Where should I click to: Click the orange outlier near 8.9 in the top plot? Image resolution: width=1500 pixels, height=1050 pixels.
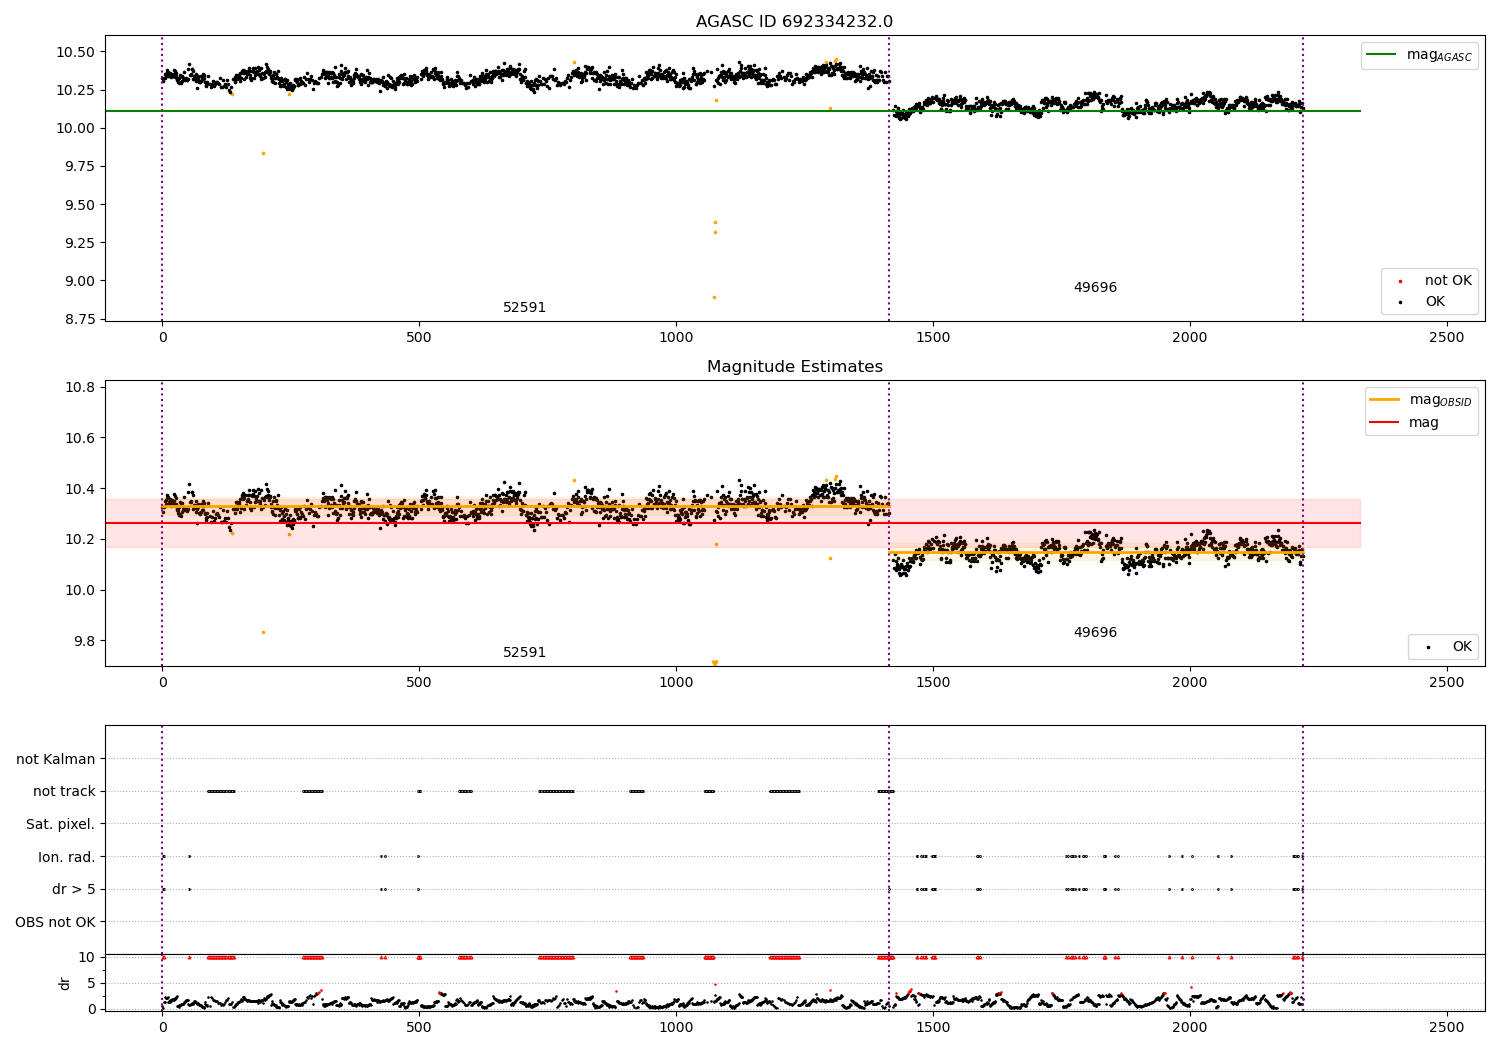pyautogui.click(x=714, y=297)
